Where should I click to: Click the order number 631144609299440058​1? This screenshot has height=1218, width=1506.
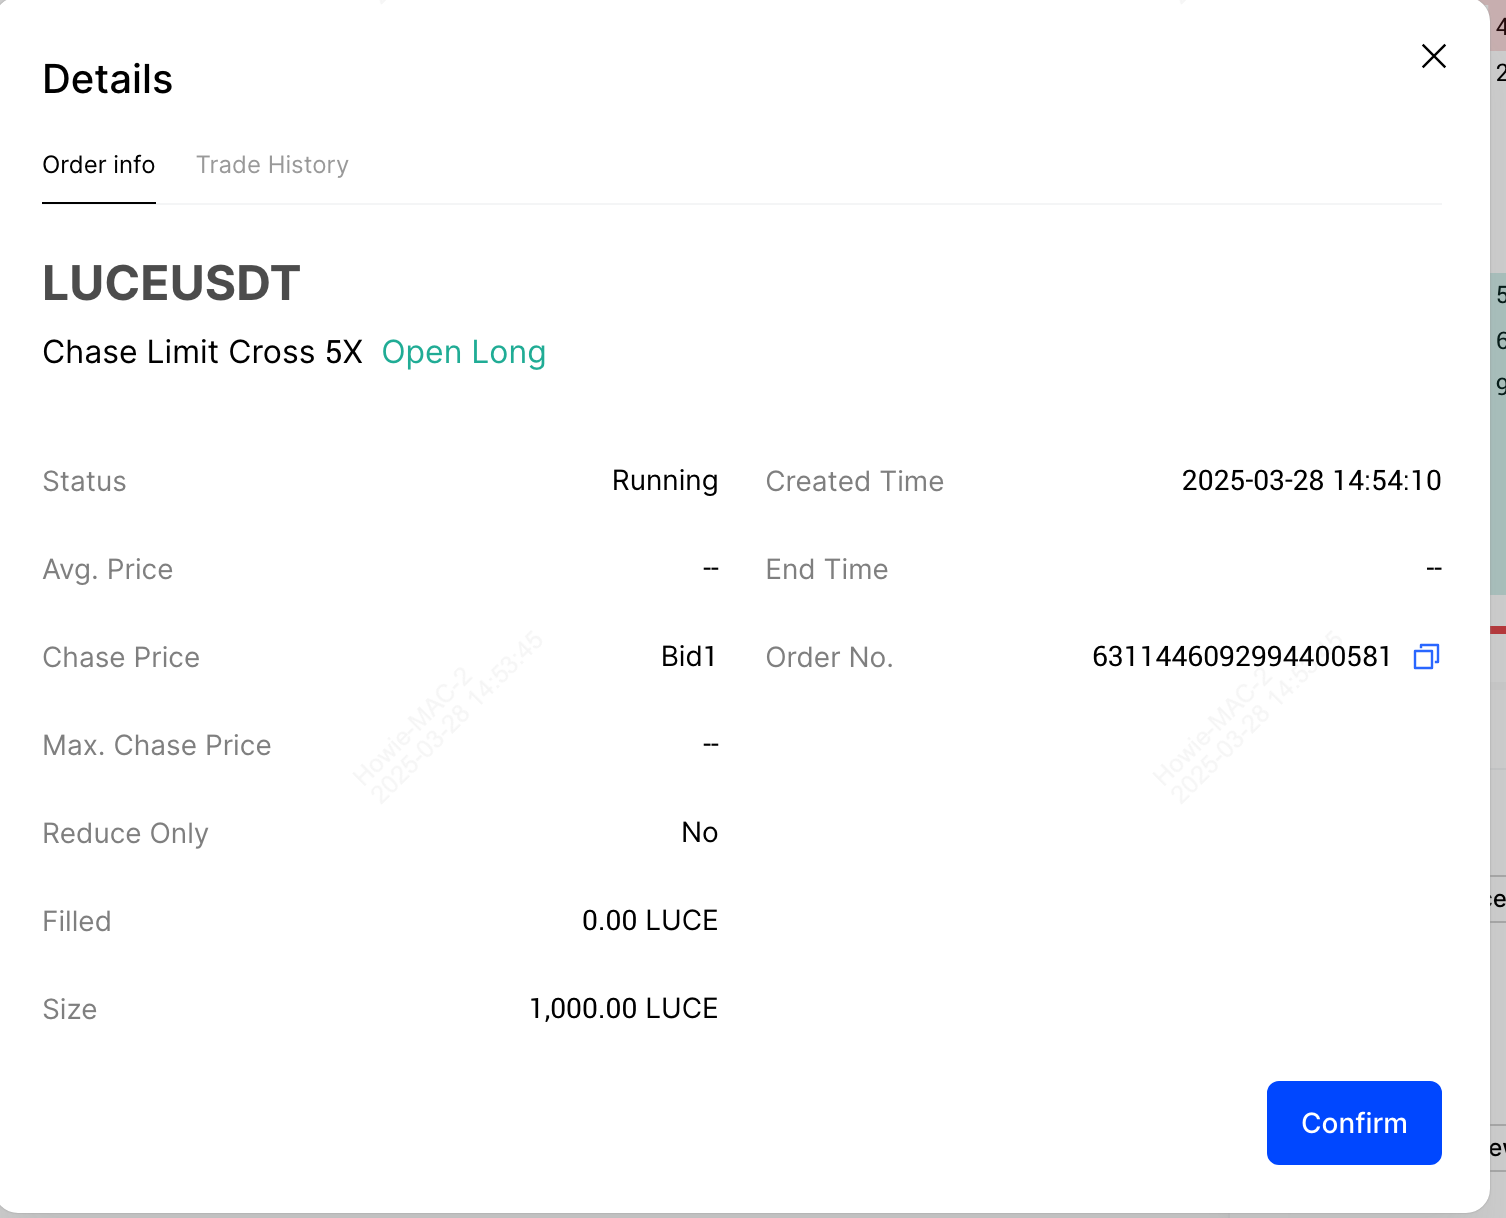click(x=1241, y=657)
